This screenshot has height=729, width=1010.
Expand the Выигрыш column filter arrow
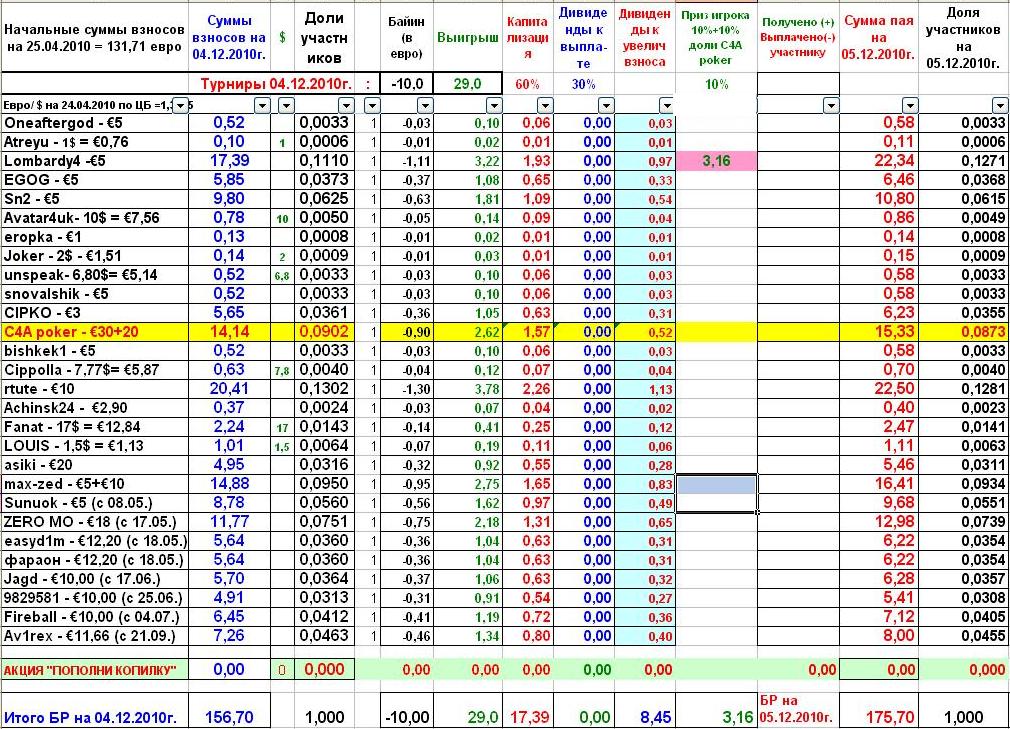[494, 106]
